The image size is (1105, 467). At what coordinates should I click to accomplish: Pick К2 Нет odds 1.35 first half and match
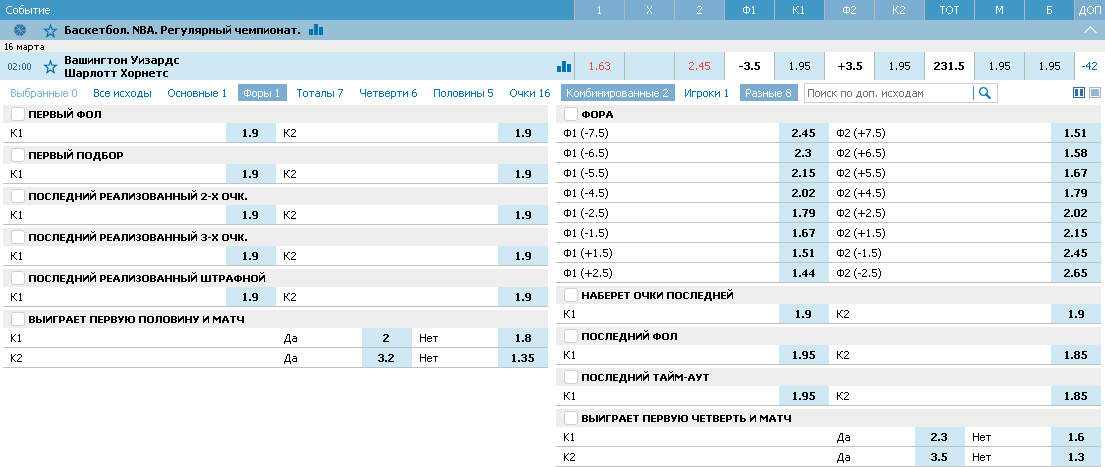522,358
